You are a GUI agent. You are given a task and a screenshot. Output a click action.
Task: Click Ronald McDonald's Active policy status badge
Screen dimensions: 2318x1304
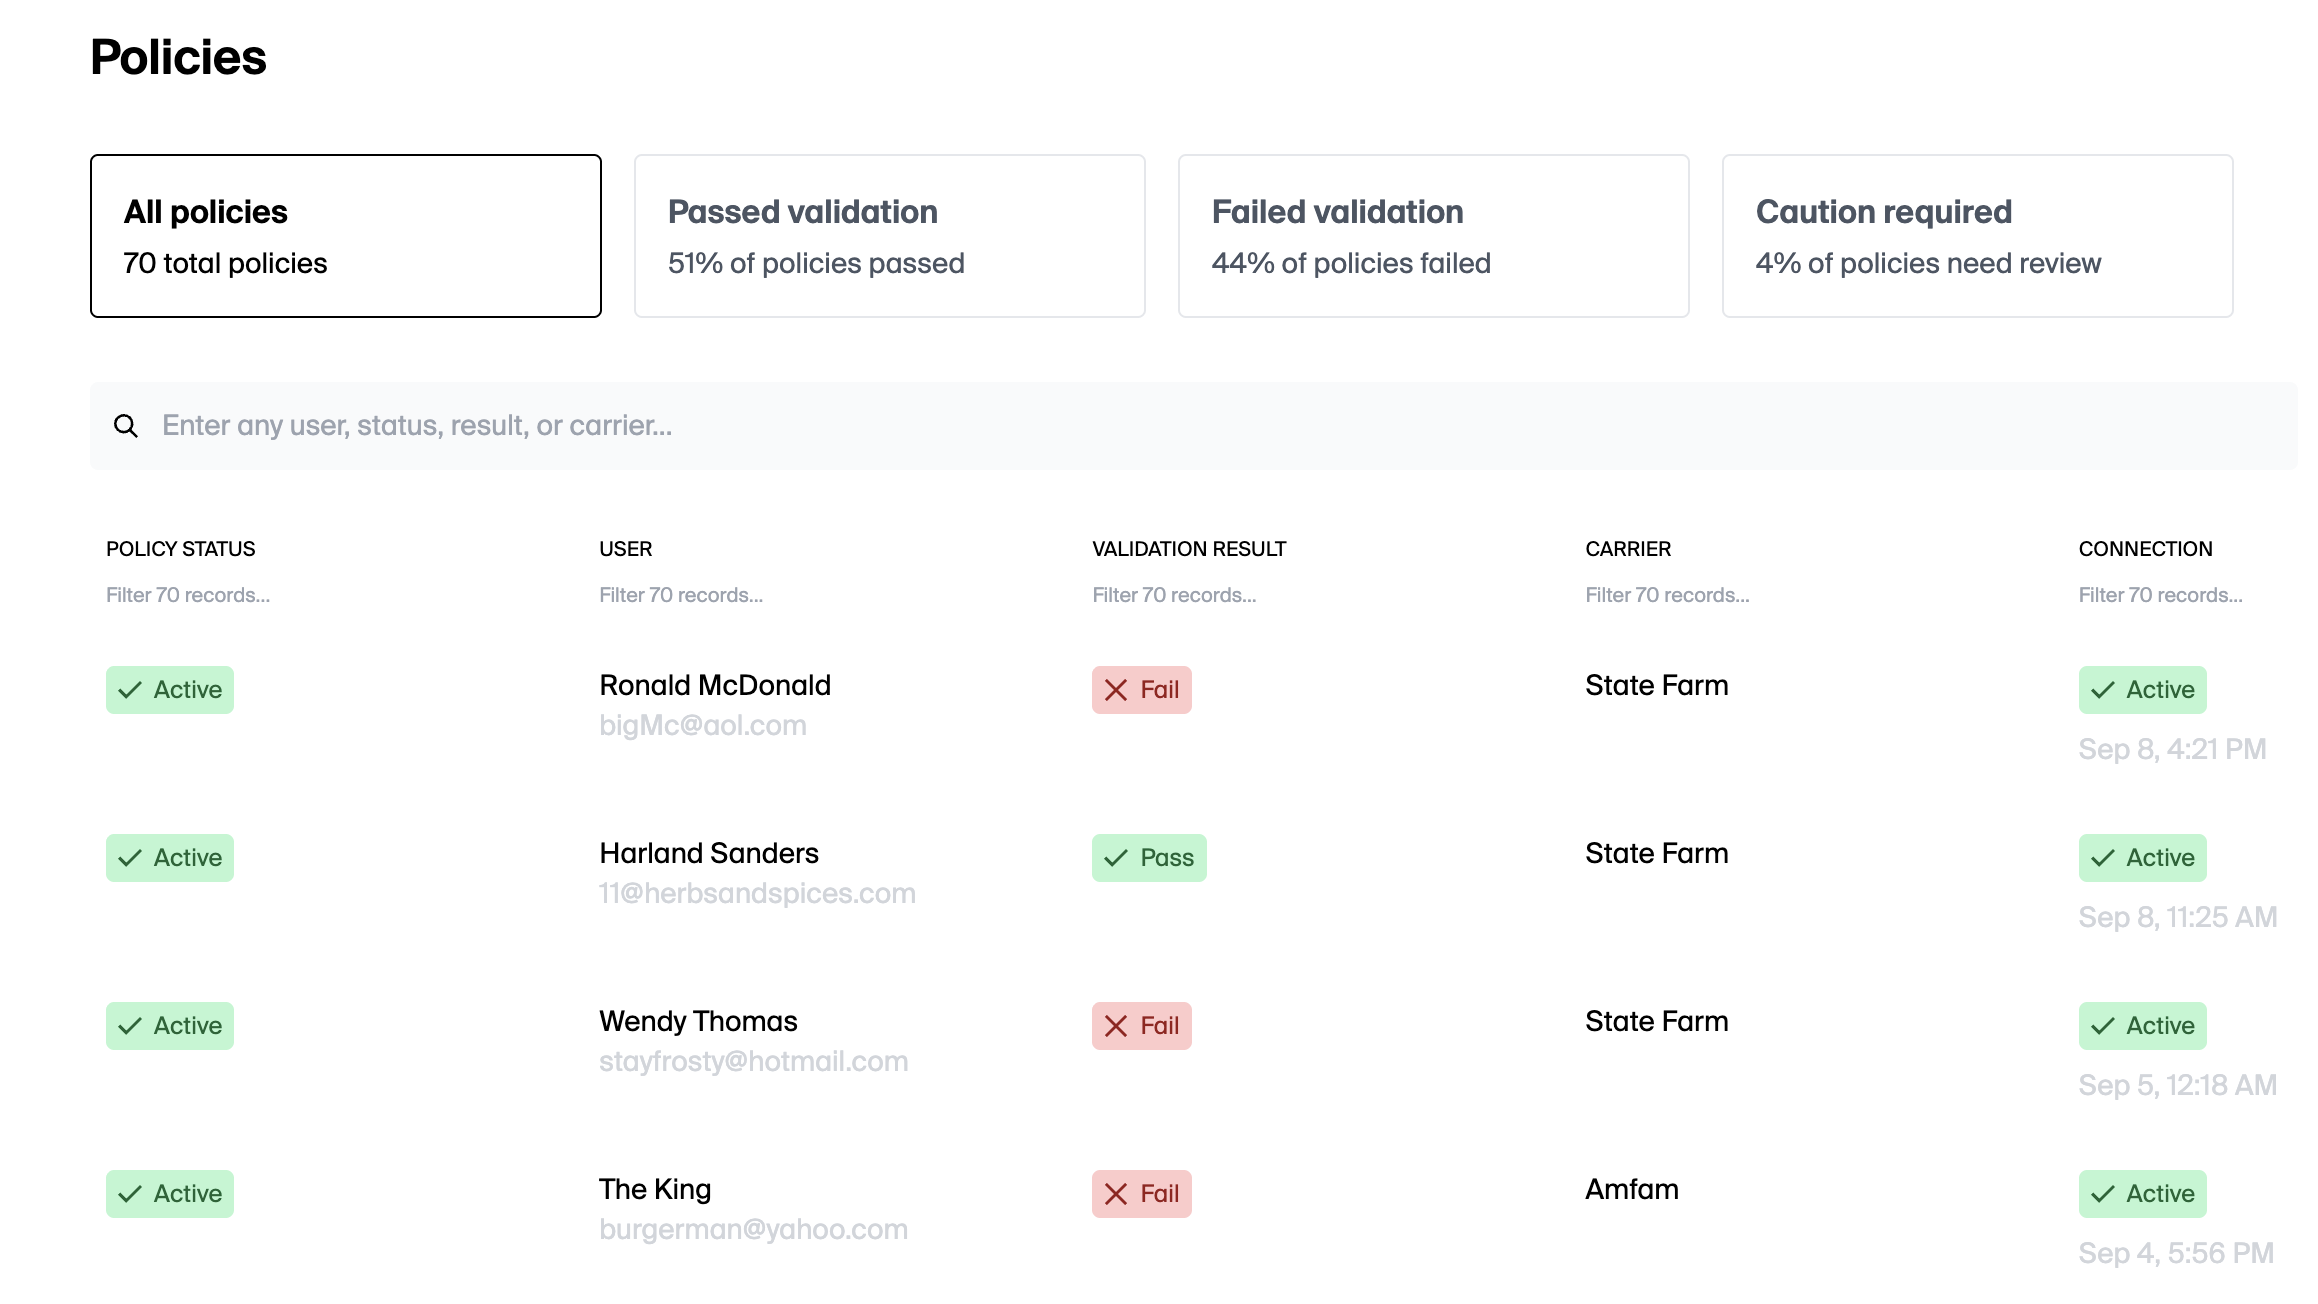[x=170, y=690]
